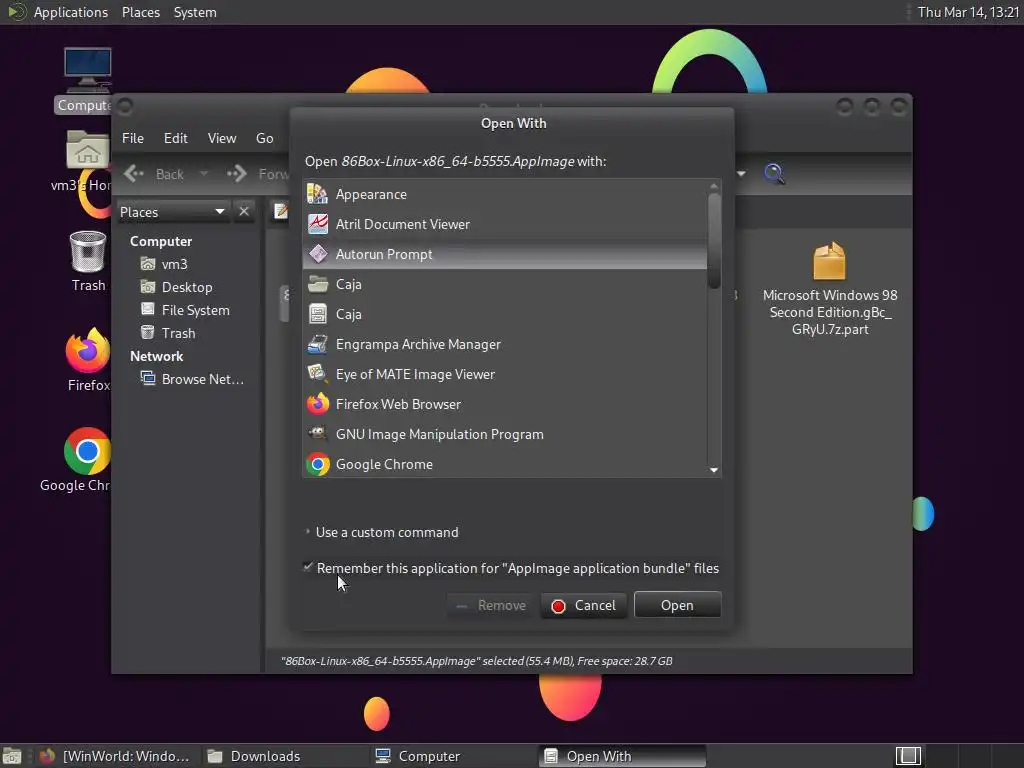Click the scroll up arrow of application list
Screen dimensions: 1024x768
(x=714, y=186)
